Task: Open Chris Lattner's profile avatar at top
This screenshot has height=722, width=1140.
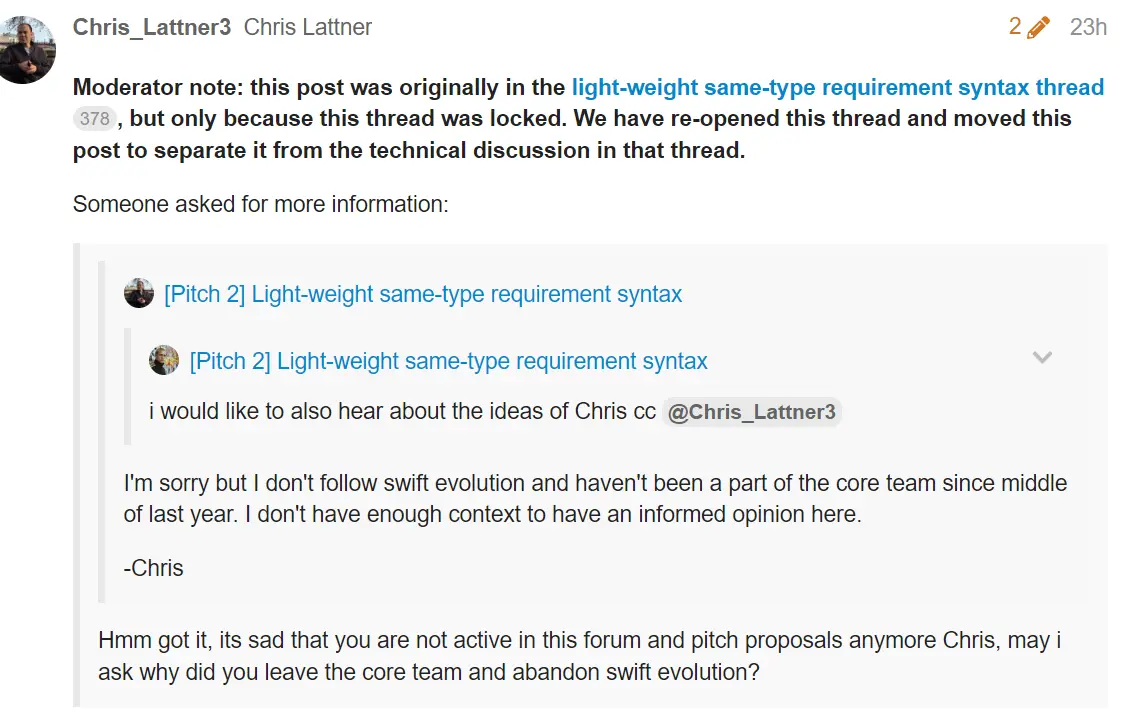Action: (26, 49)
